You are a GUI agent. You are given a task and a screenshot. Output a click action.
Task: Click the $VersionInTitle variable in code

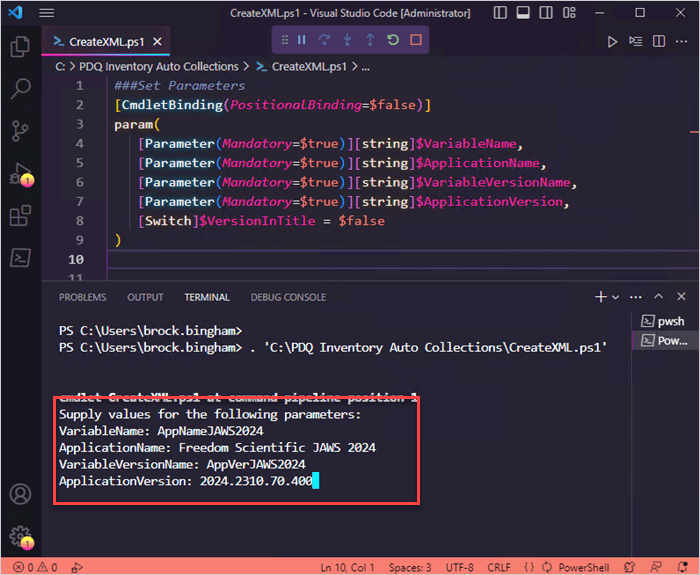[x=257, y=221]
